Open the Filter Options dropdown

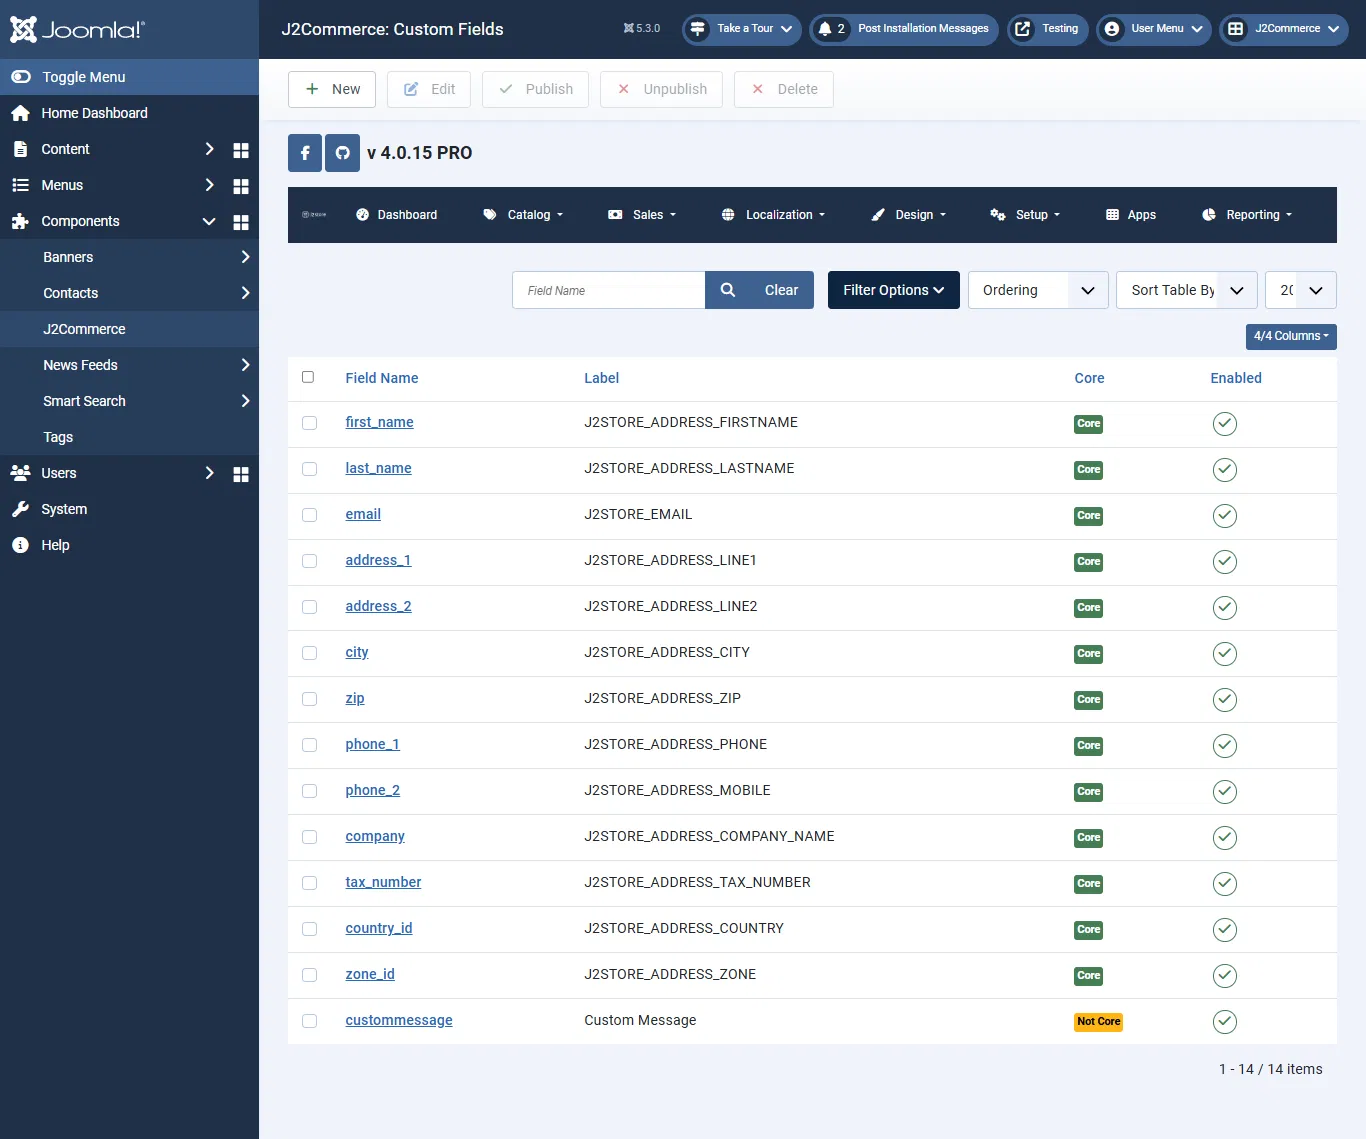coord(894,290)
